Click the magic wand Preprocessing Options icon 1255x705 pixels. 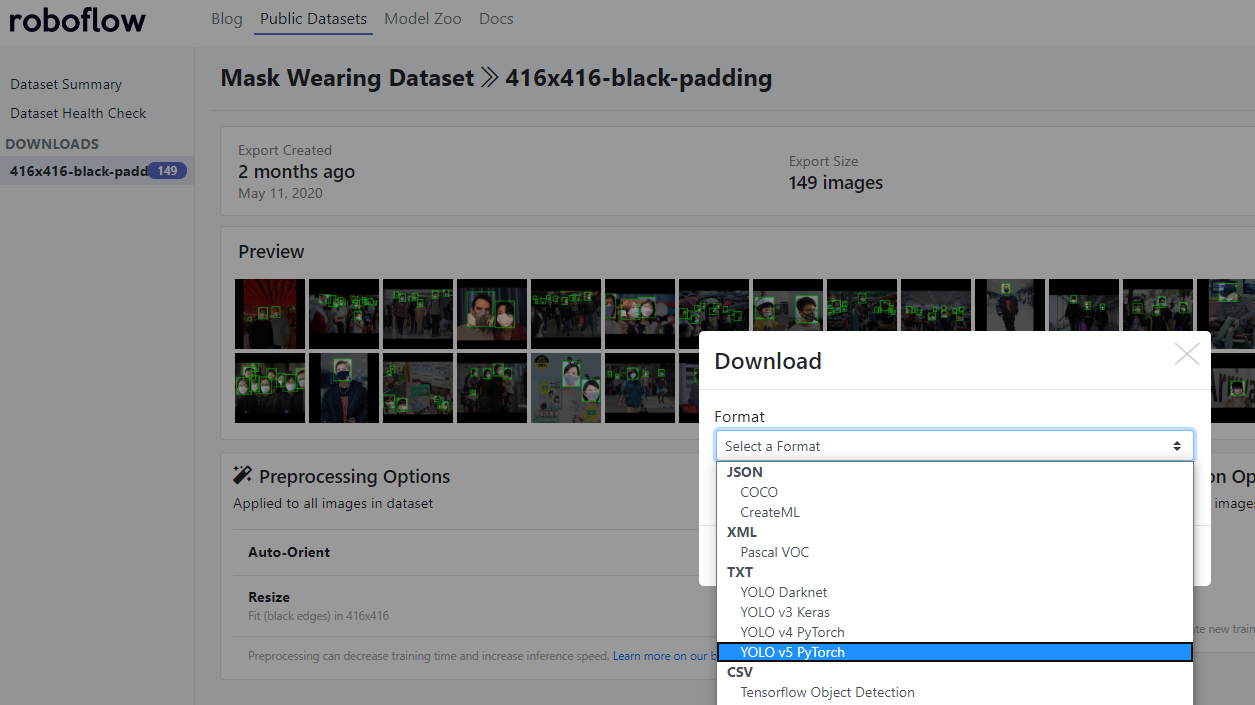242,475
